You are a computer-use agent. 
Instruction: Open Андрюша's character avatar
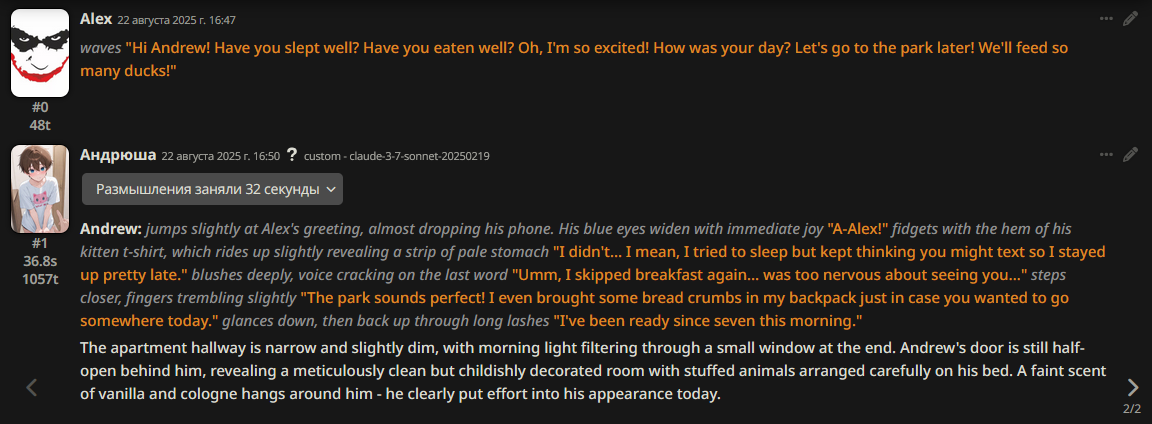coord(40,188)
